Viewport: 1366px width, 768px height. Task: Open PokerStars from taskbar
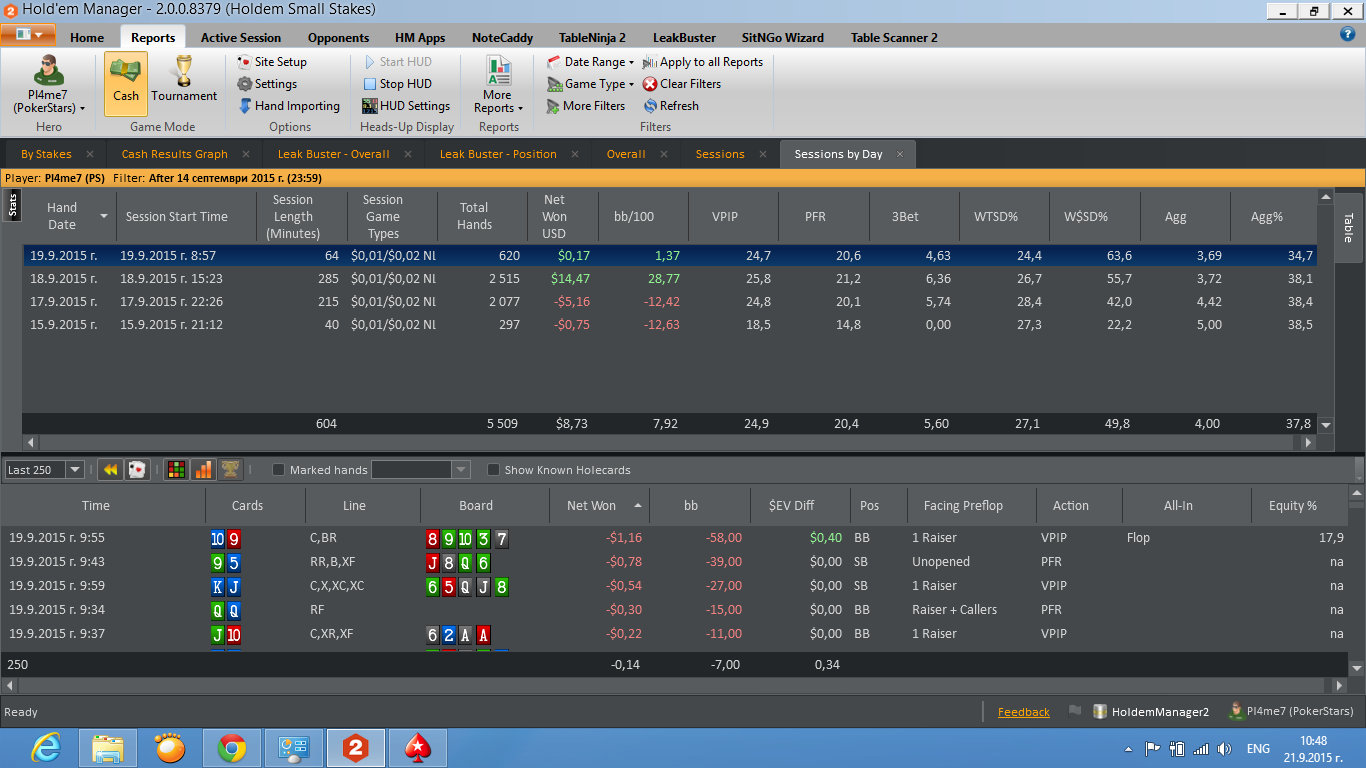[418, 748]
